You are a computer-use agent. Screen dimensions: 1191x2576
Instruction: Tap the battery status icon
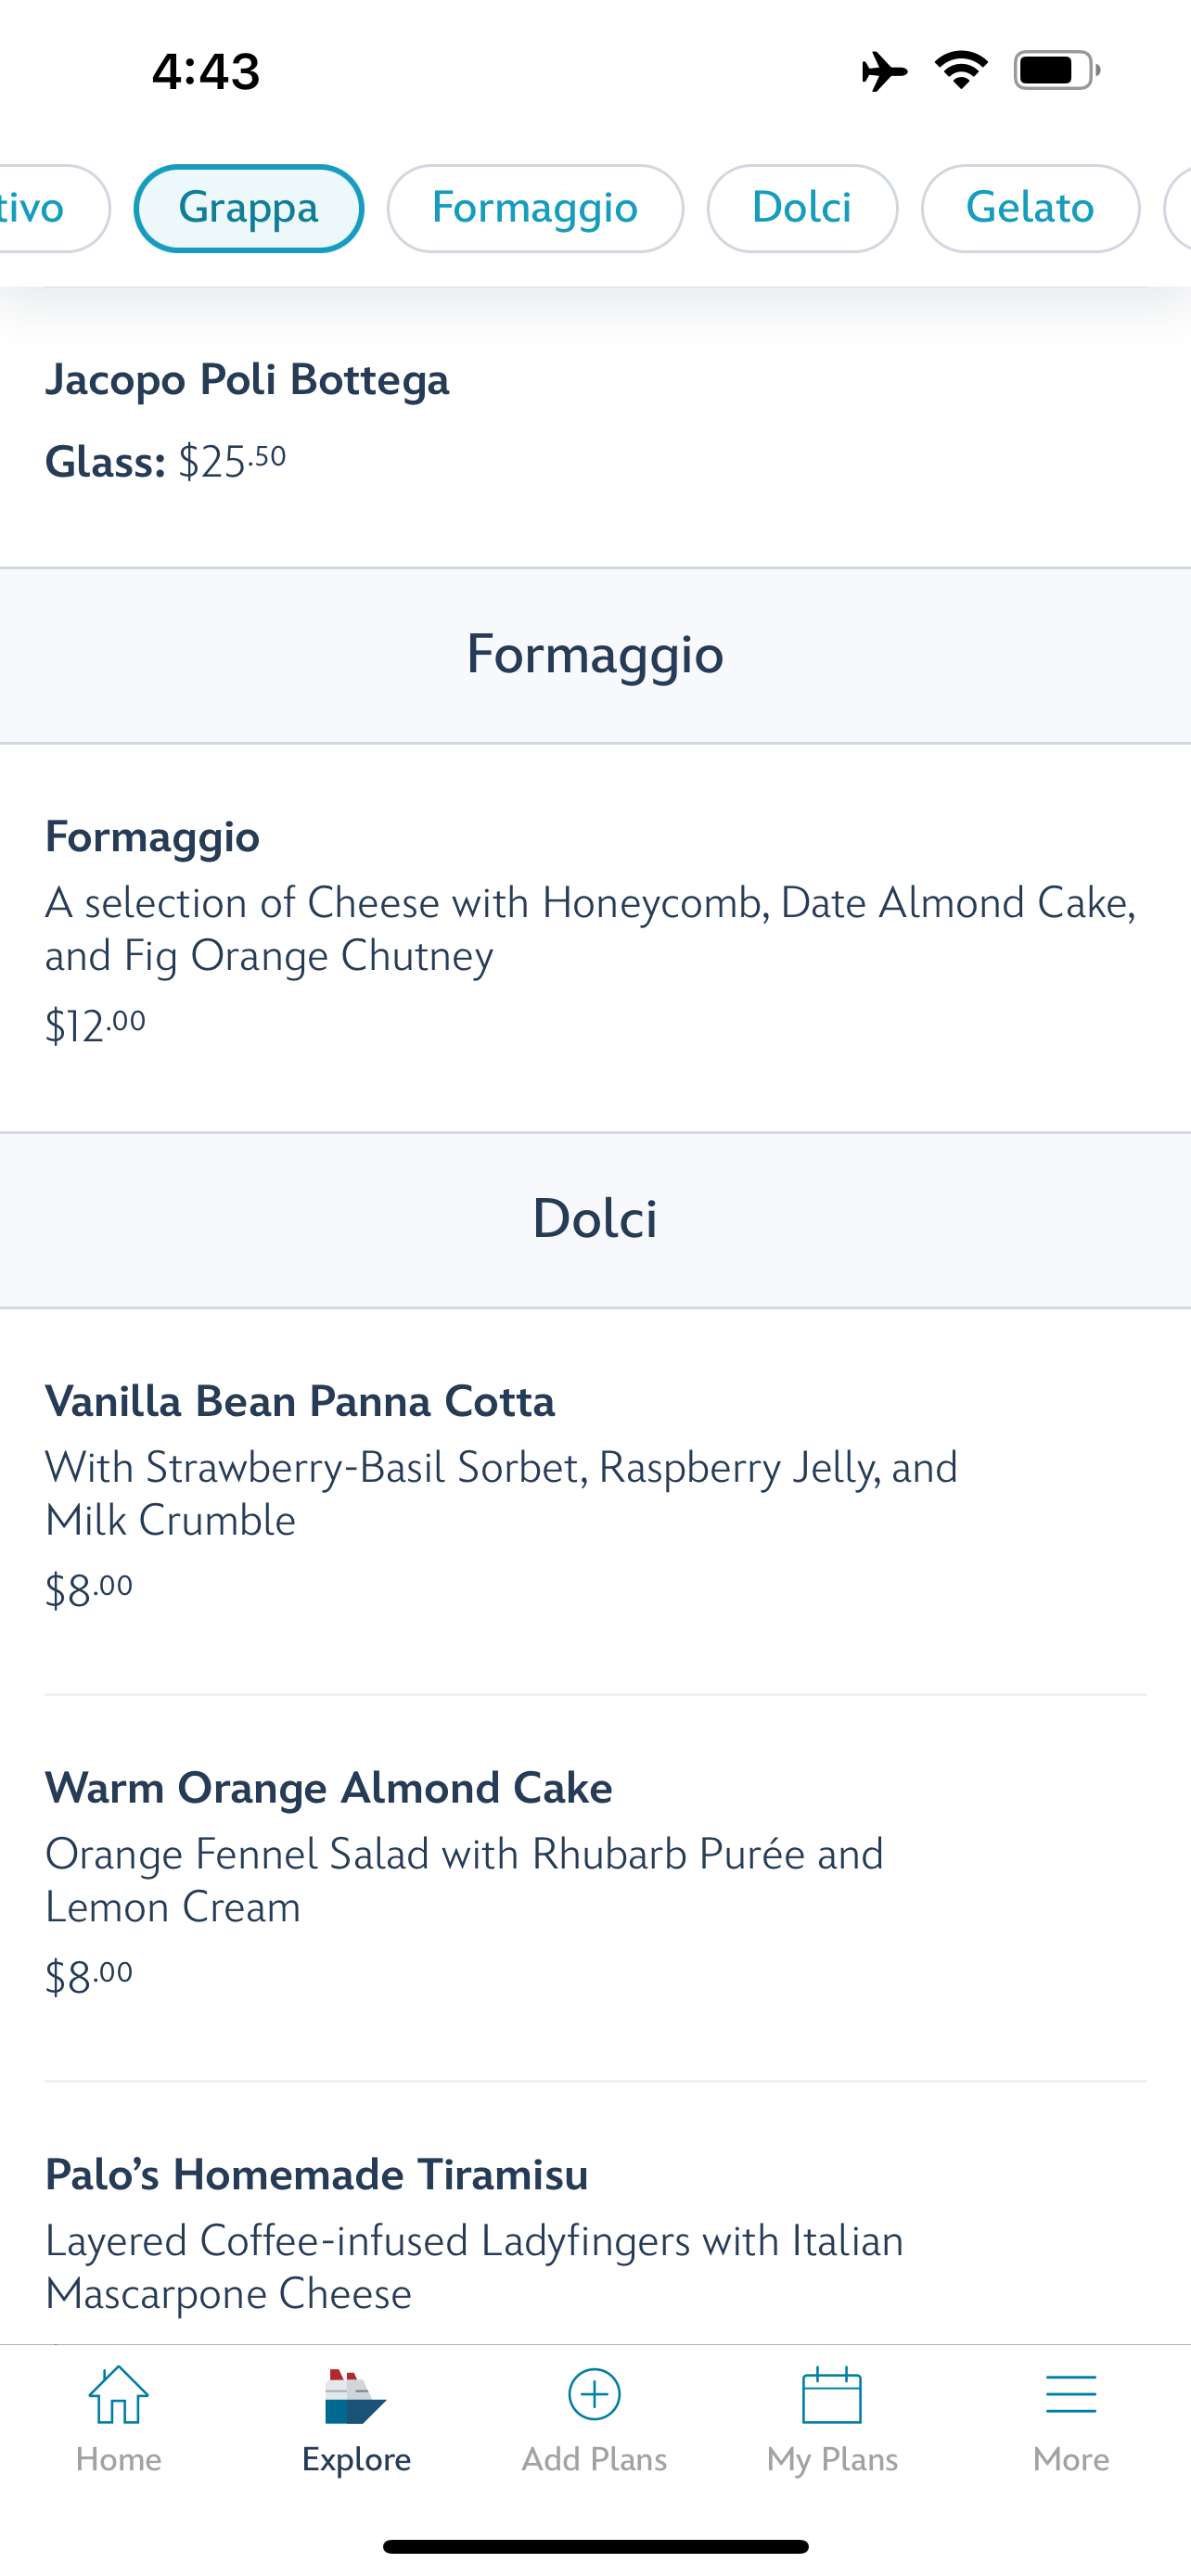1056,71
